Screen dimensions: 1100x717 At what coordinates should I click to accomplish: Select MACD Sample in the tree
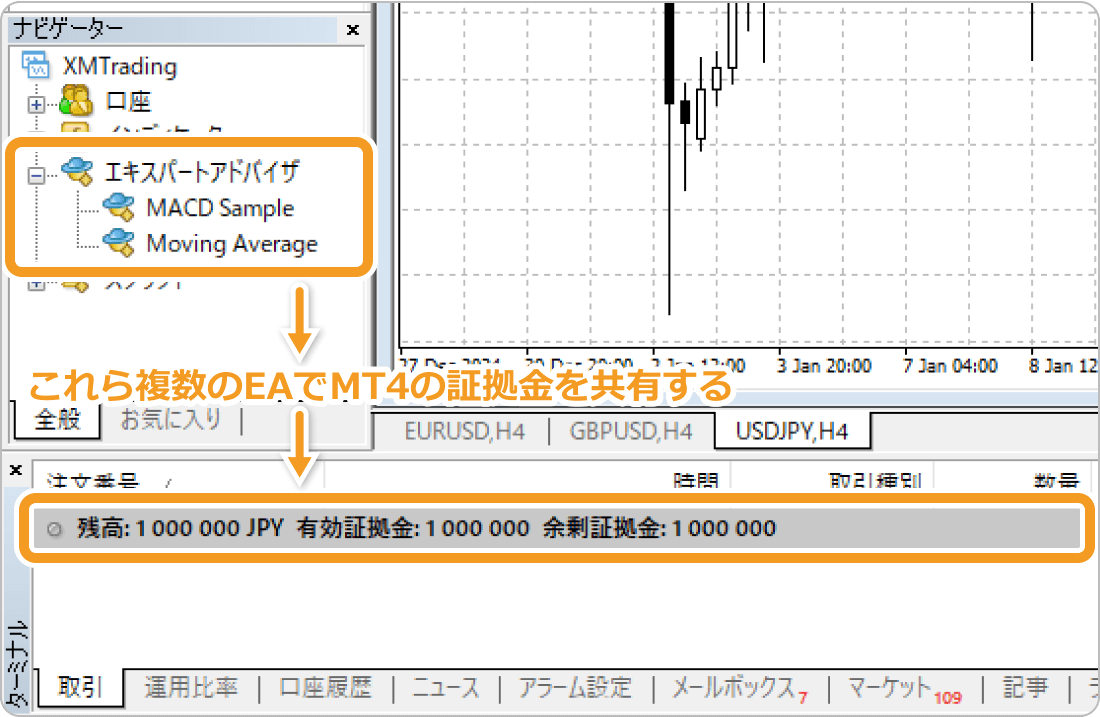click(x=220, y=208)
